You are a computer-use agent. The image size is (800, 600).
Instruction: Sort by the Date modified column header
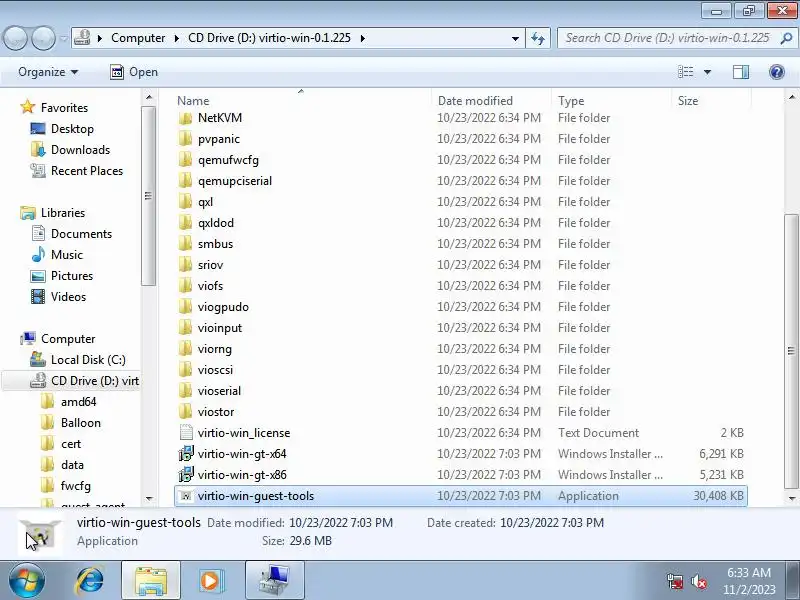click(492, 101)
